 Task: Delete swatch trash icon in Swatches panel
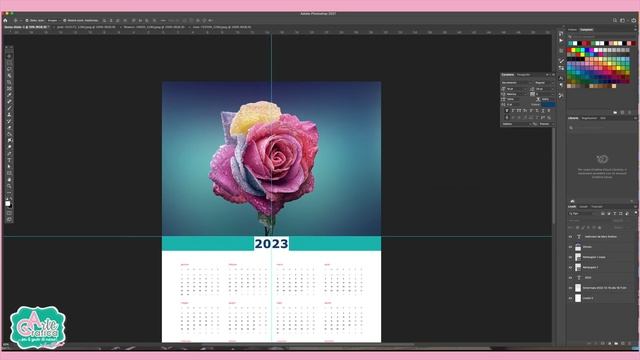click(629, 112)
